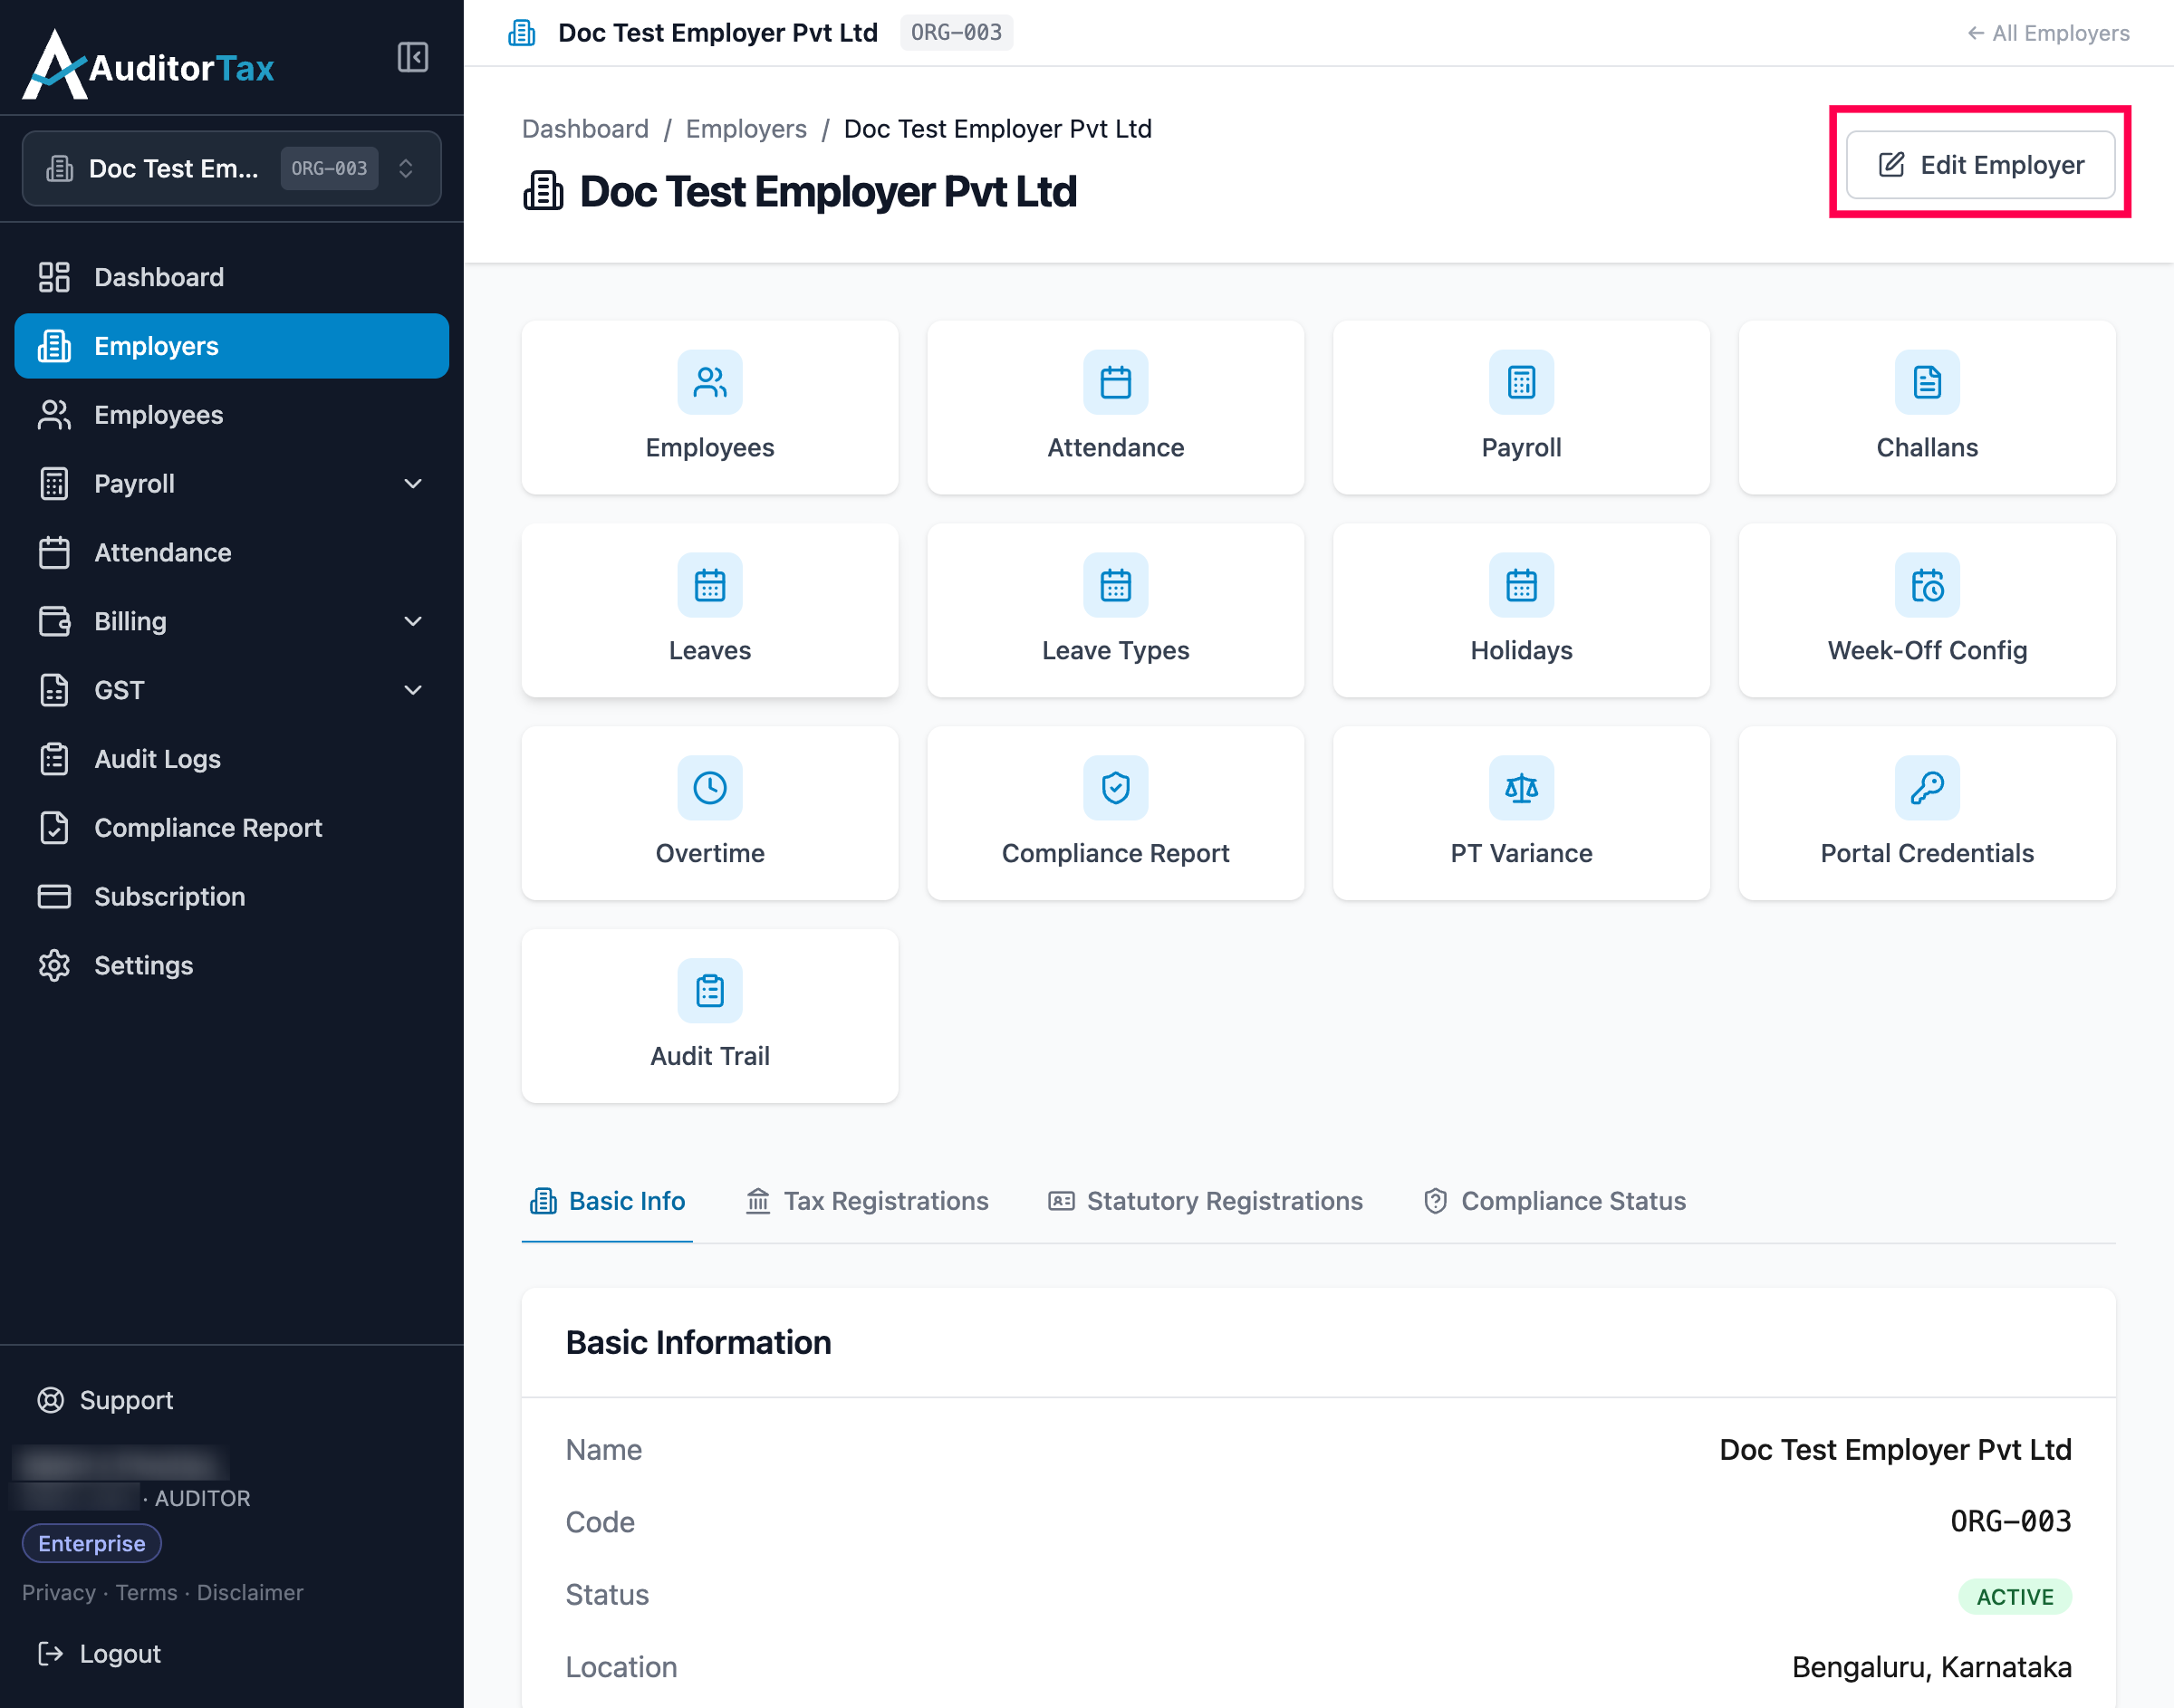The image size is (2174, 1708).
Task: Open the Attendance card calendar icon
Action: [1115, 382]
